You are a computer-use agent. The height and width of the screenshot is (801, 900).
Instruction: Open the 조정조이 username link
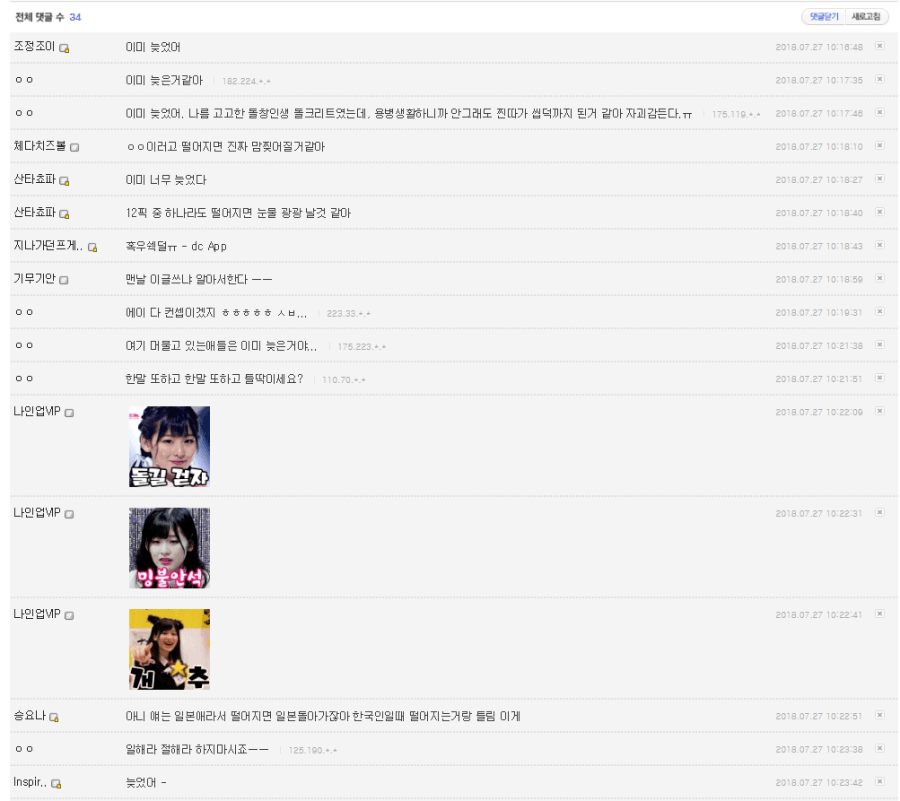pos(34,47)
